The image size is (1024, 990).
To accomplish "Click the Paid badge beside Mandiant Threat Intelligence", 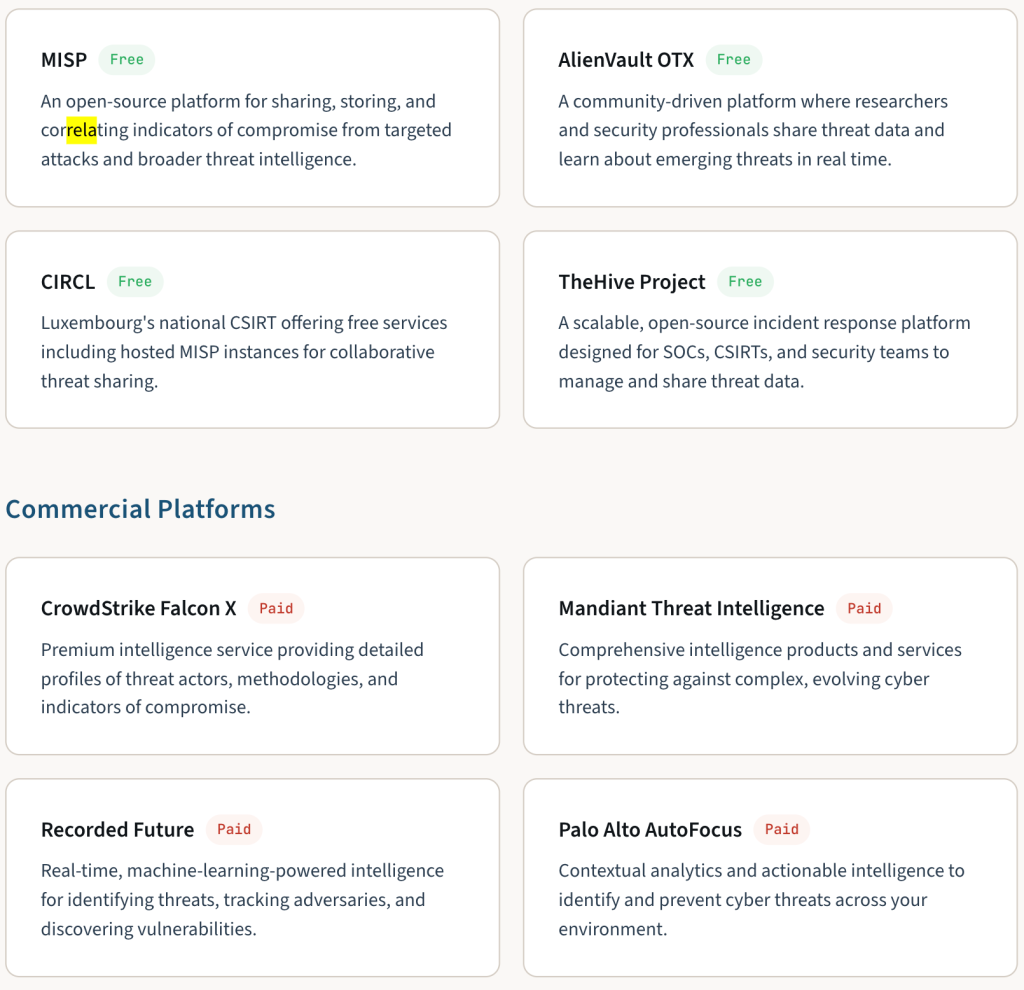I will click(x=864, y=608).
